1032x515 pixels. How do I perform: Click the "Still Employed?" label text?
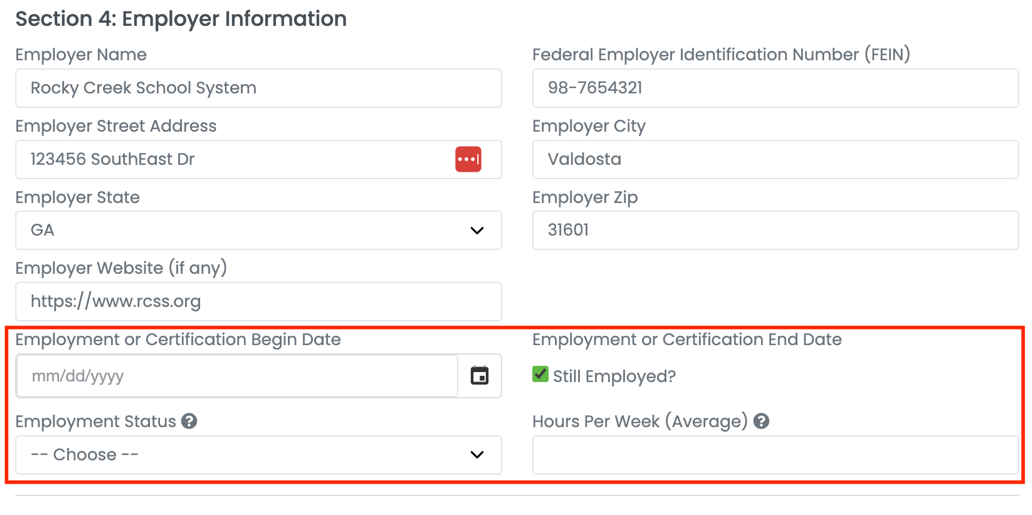tap(614, 377)
